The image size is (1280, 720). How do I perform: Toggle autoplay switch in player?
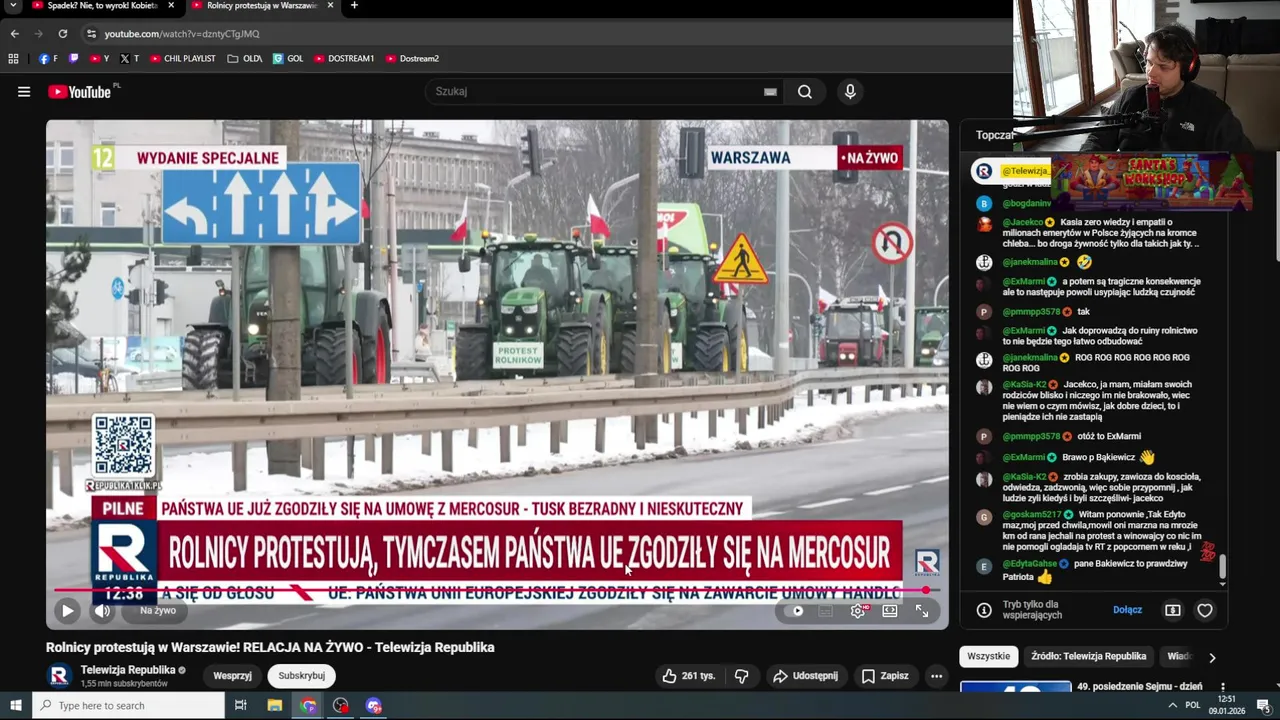pos(798,611)
